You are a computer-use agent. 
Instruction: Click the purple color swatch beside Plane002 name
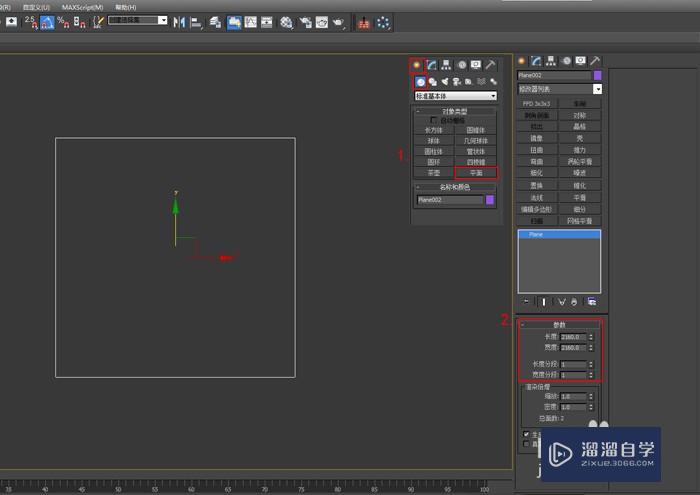pos(490,200)
